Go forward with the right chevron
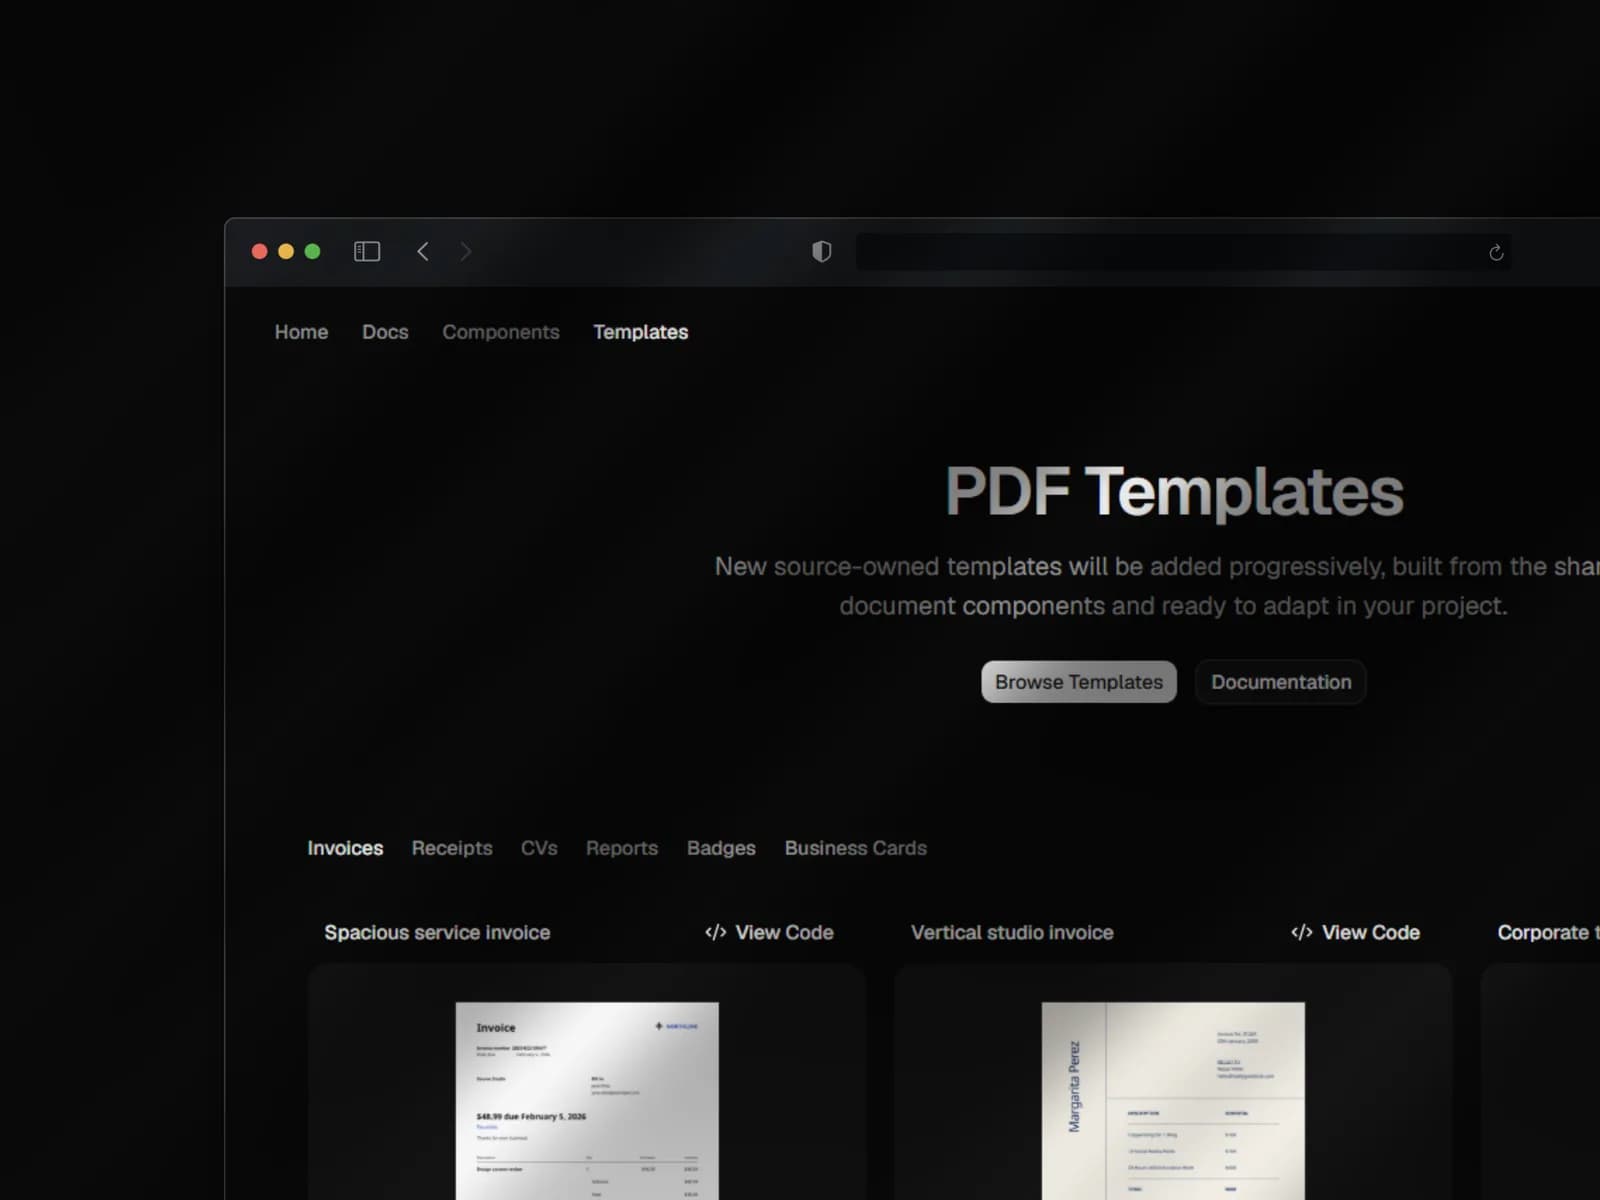 (466, 252)
